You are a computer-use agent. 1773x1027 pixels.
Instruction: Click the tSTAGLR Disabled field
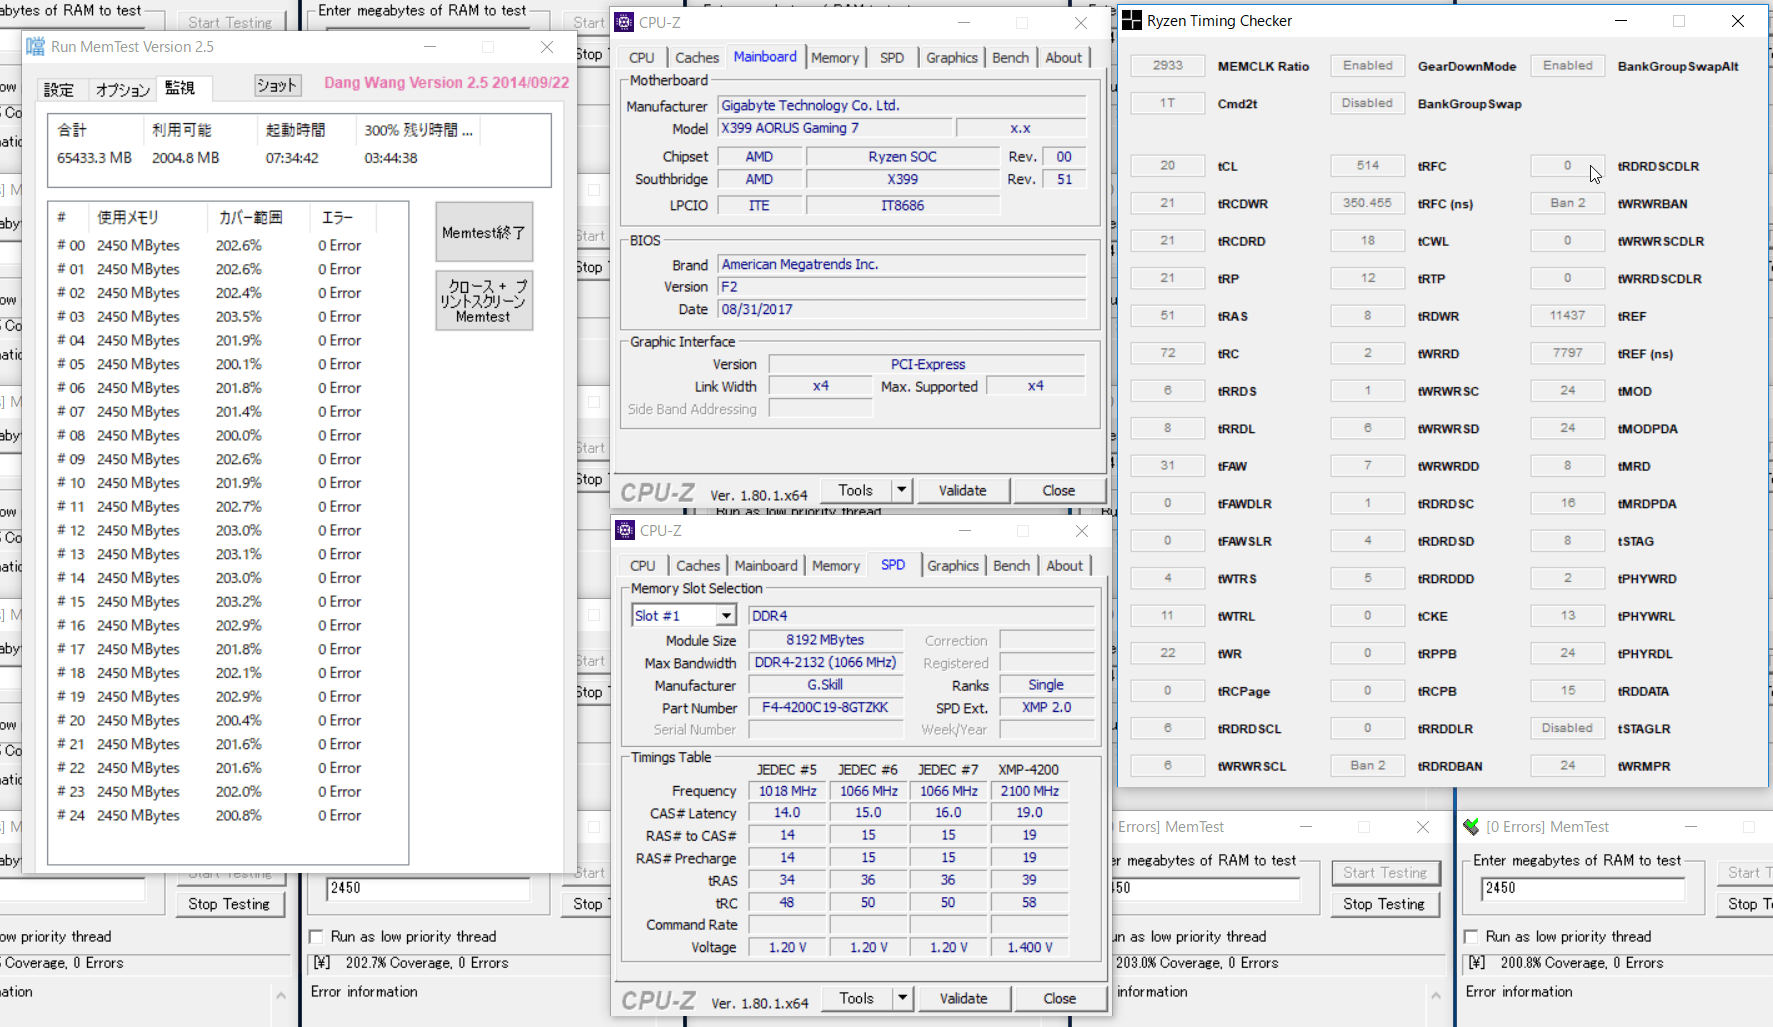coord(1567,728)
